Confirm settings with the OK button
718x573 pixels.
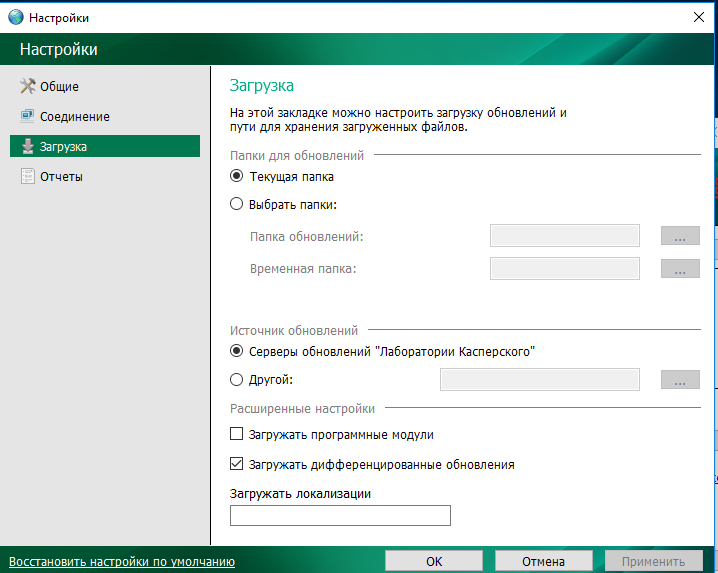pyautogui.click(x=434, y=562)
